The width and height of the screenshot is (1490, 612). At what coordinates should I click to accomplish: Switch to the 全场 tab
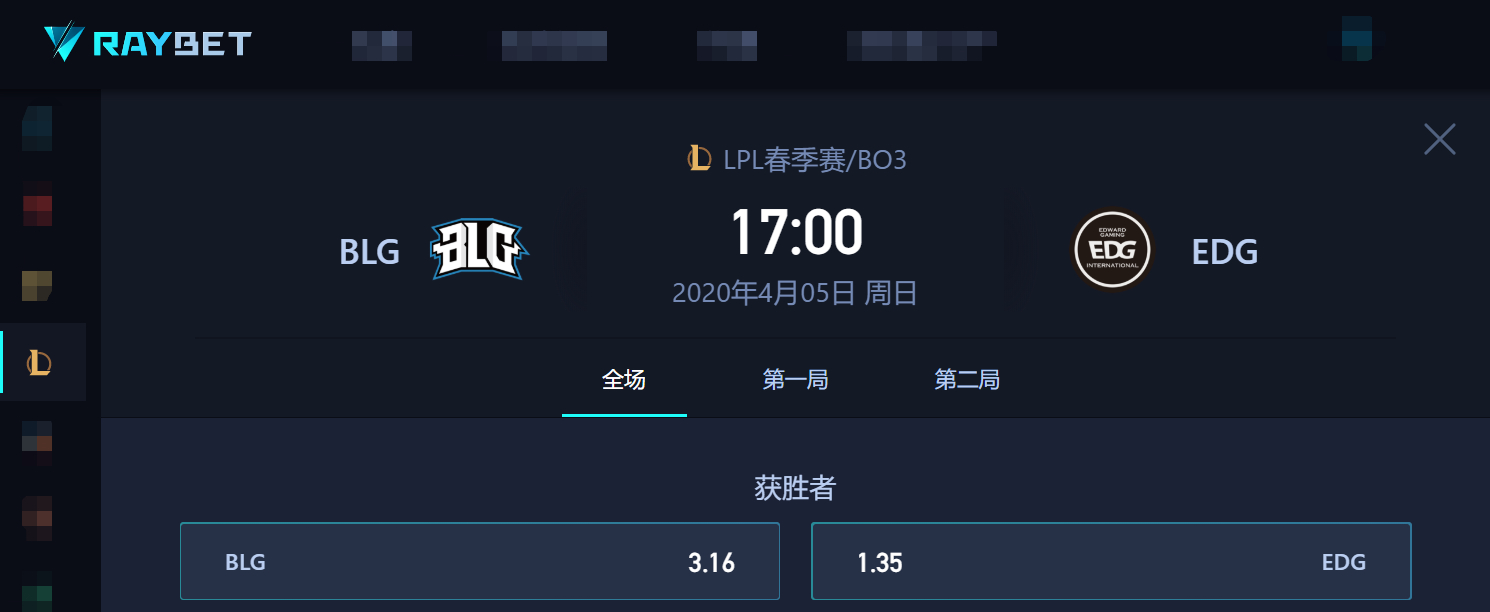pos(624,380)
